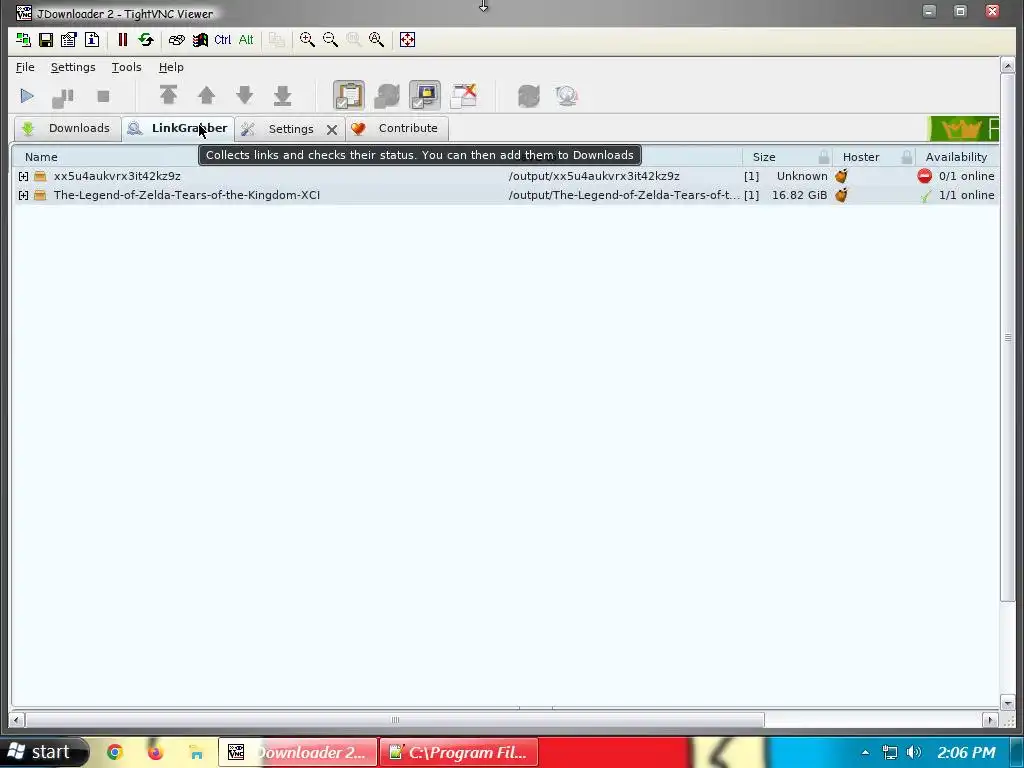Sort by the Size column header

tap(763, 157)
